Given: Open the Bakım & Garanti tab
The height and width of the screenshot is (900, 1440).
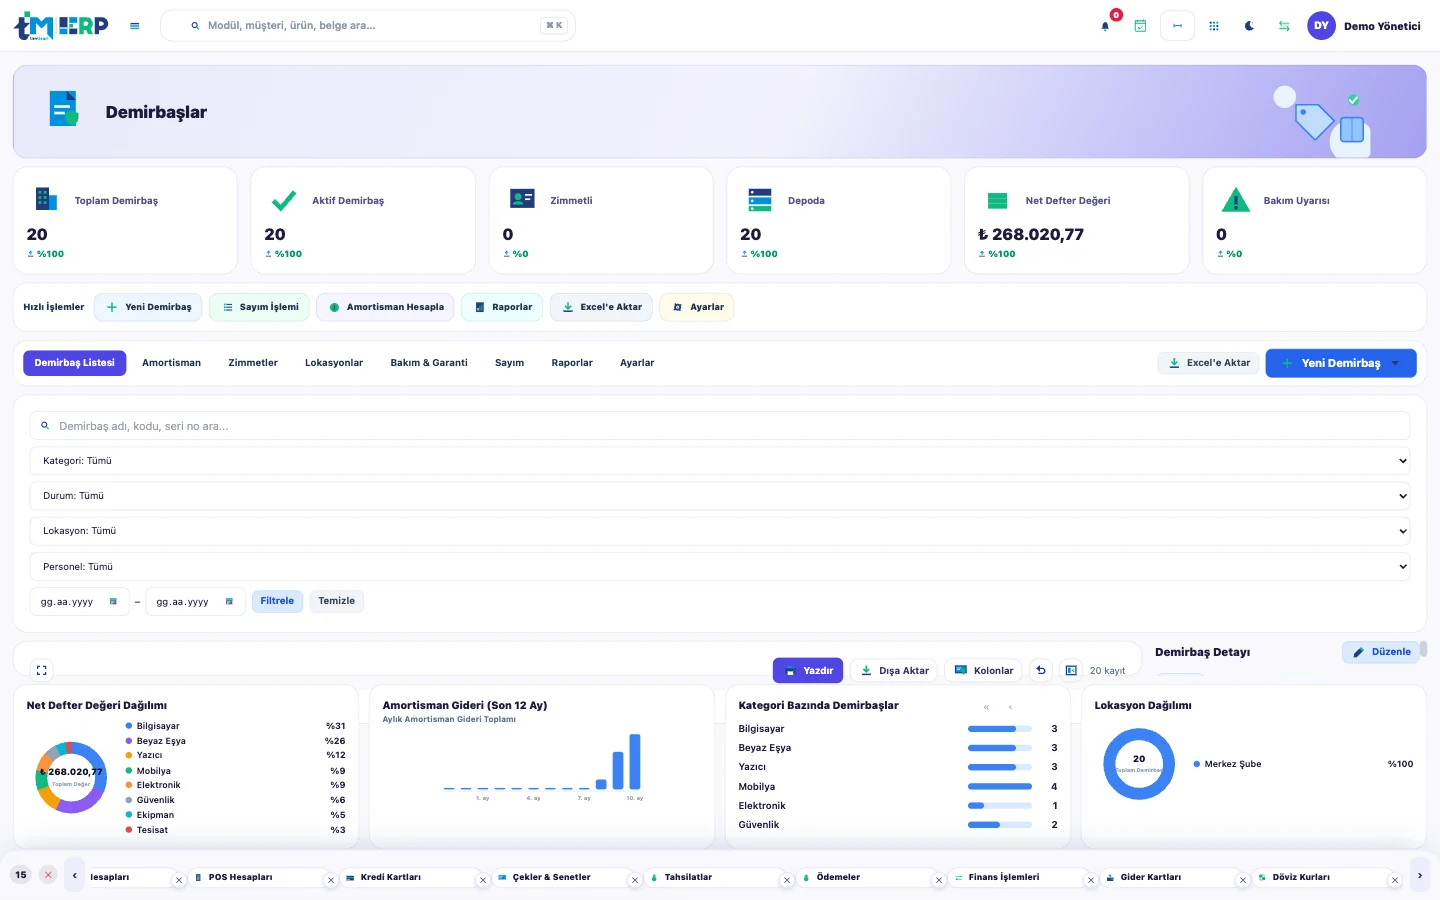Looking at the screenshot, I should (429, 363).
